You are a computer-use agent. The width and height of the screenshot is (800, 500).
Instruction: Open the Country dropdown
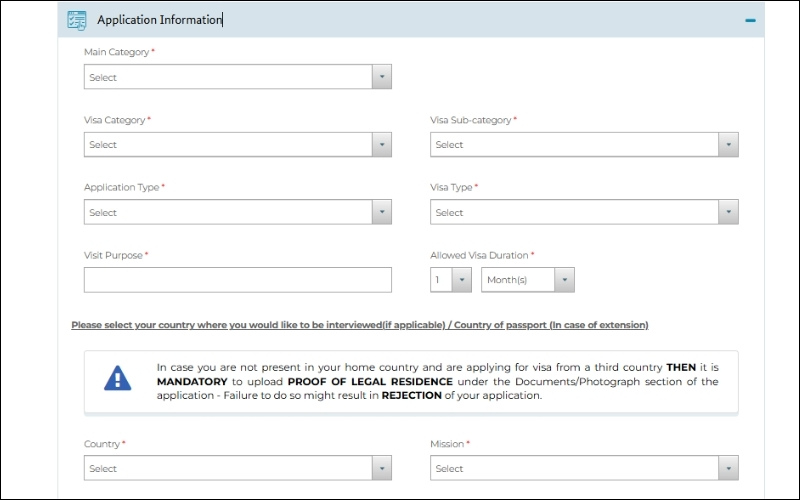coord(228,468)
